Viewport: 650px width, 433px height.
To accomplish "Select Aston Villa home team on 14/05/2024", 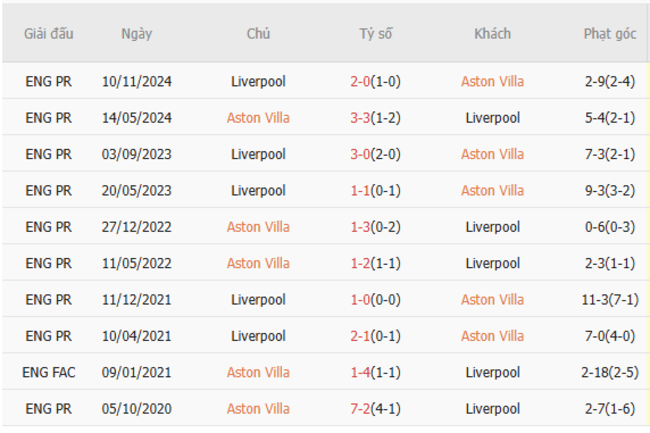I will point(258,118).
